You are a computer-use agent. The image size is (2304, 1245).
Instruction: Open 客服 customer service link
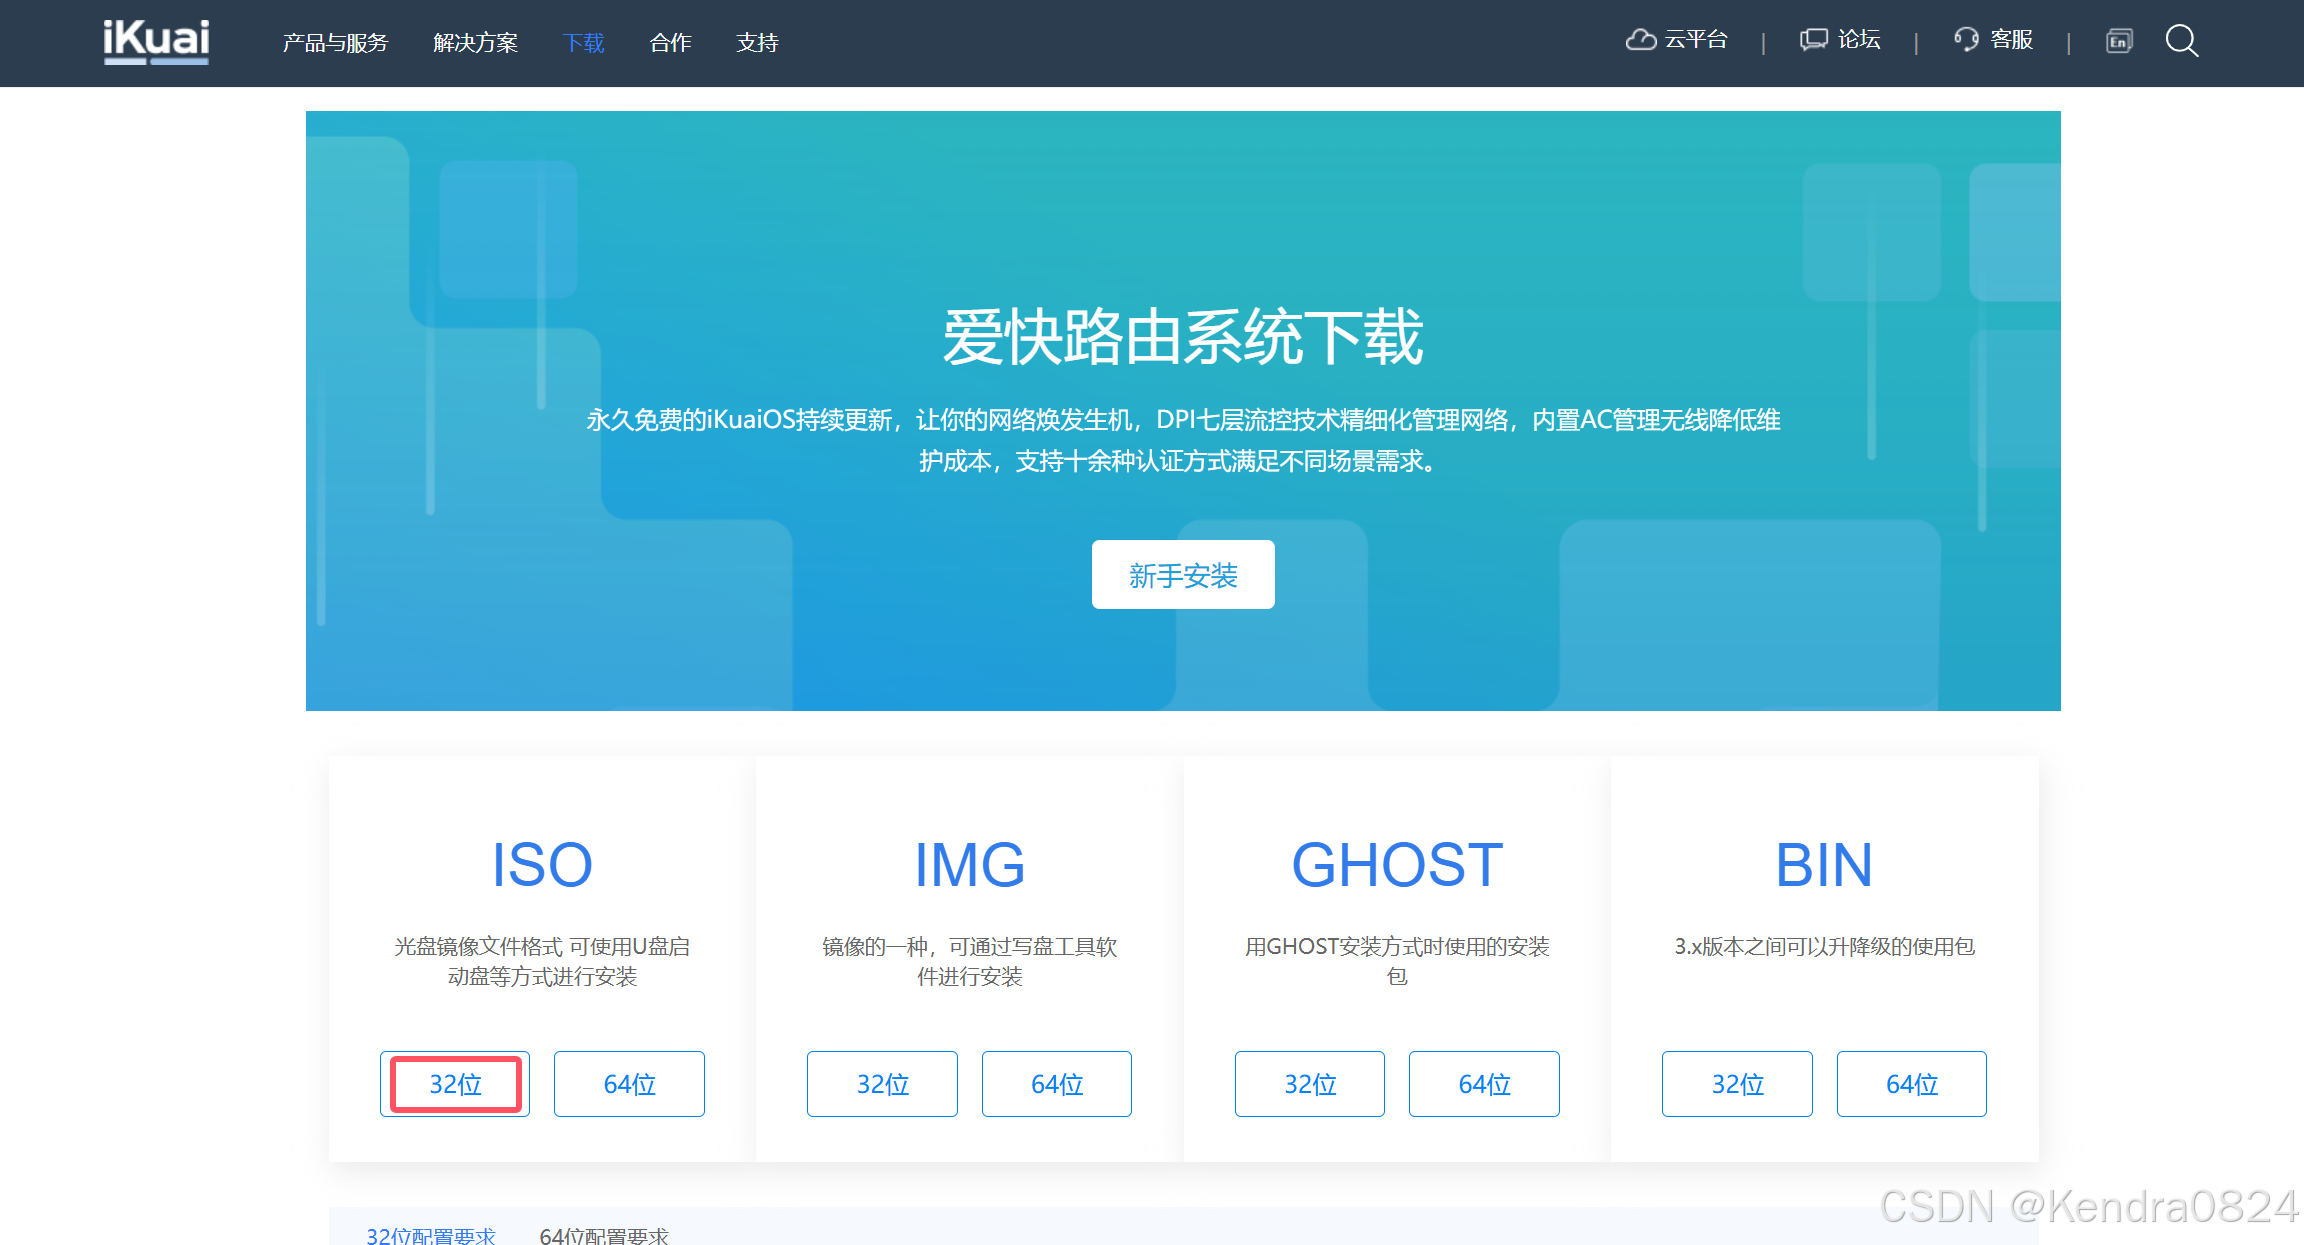point(1993,40)
